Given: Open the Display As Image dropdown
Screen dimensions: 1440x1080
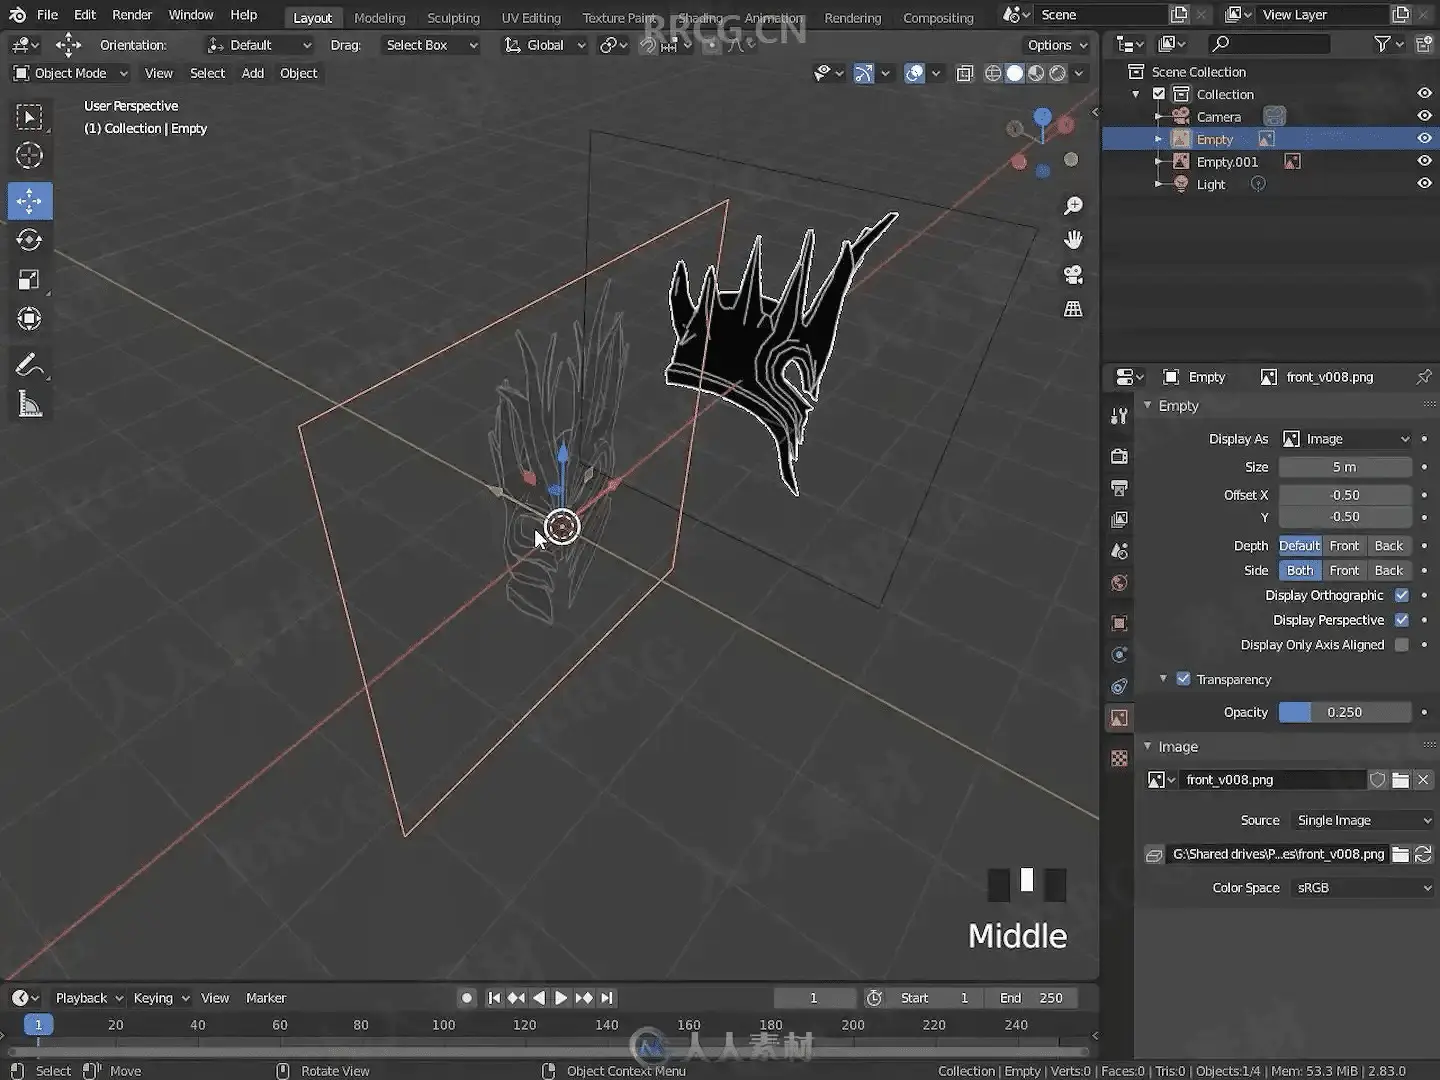Looking at the screenshot, I should (1346, 439).
